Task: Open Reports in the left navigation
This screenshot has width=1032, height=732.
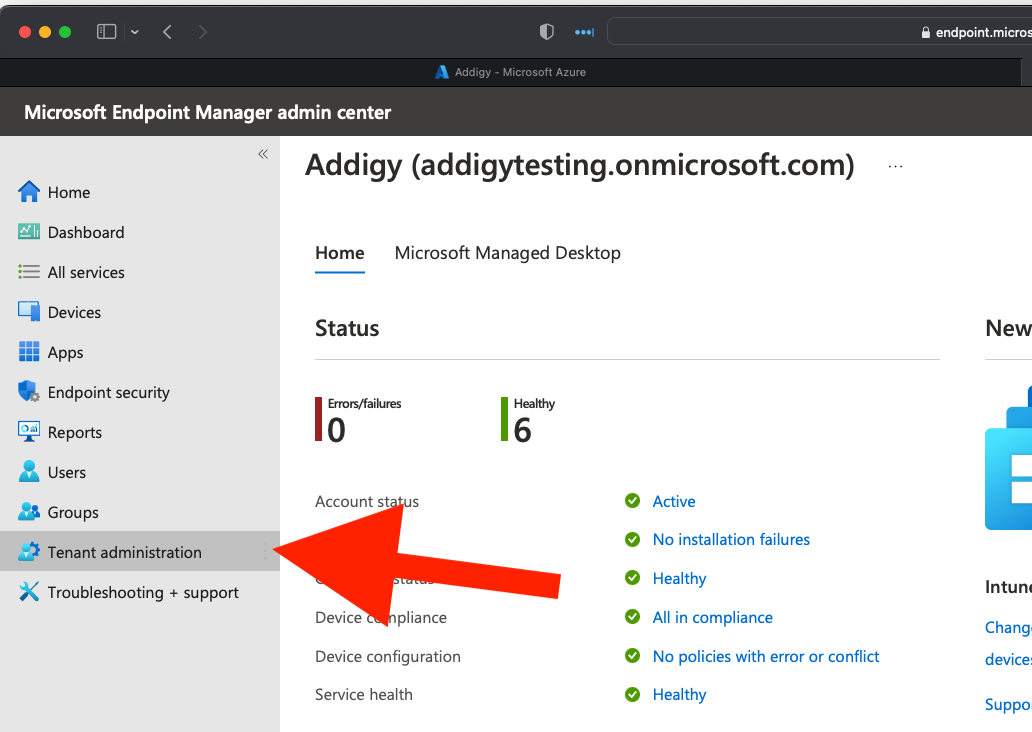Action: [x=74, y=432]
